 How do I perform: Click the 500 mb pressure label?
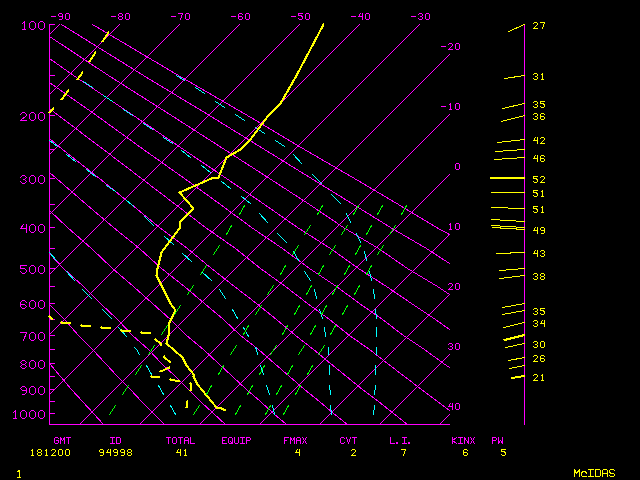34,269
